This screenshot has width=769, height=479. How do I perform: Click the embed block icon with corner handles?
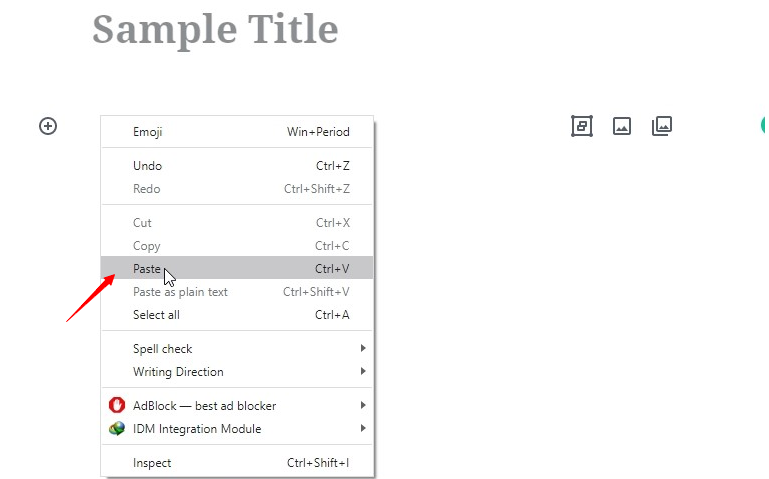click(582, 126)
